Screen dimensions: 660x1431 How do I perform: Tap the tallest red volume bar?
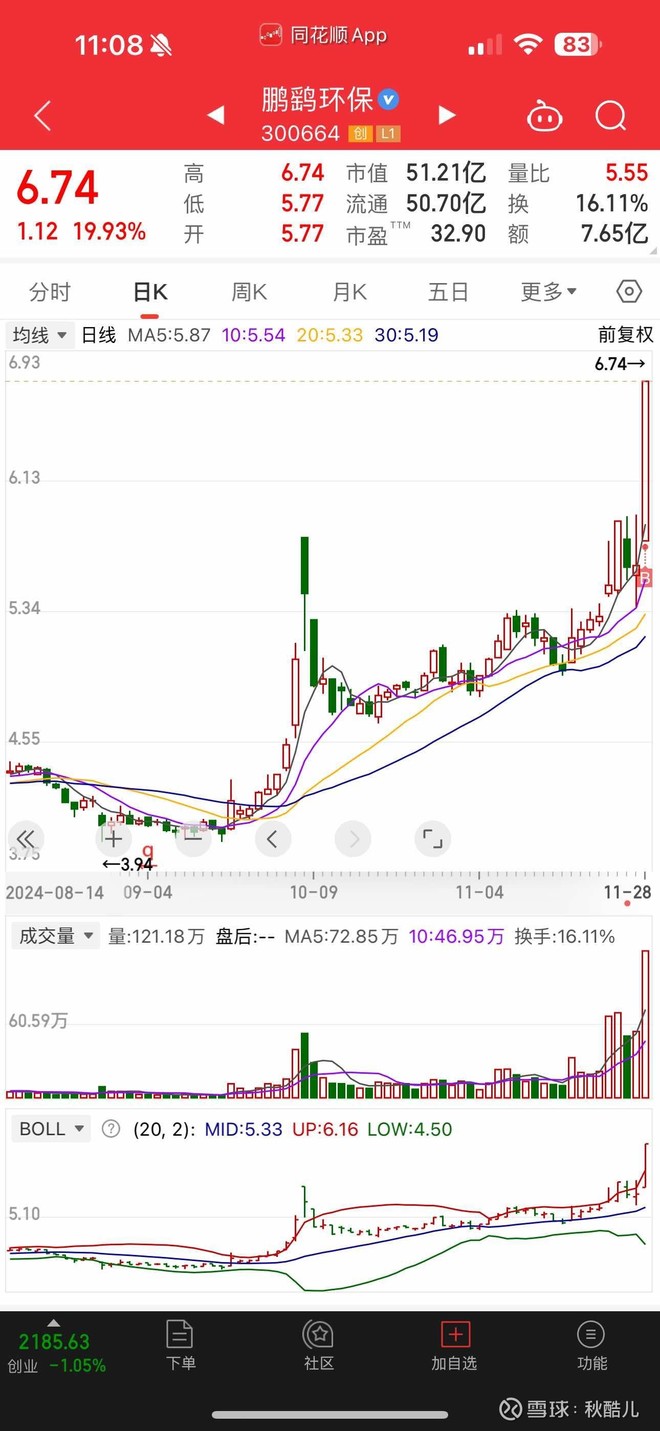646,1024
